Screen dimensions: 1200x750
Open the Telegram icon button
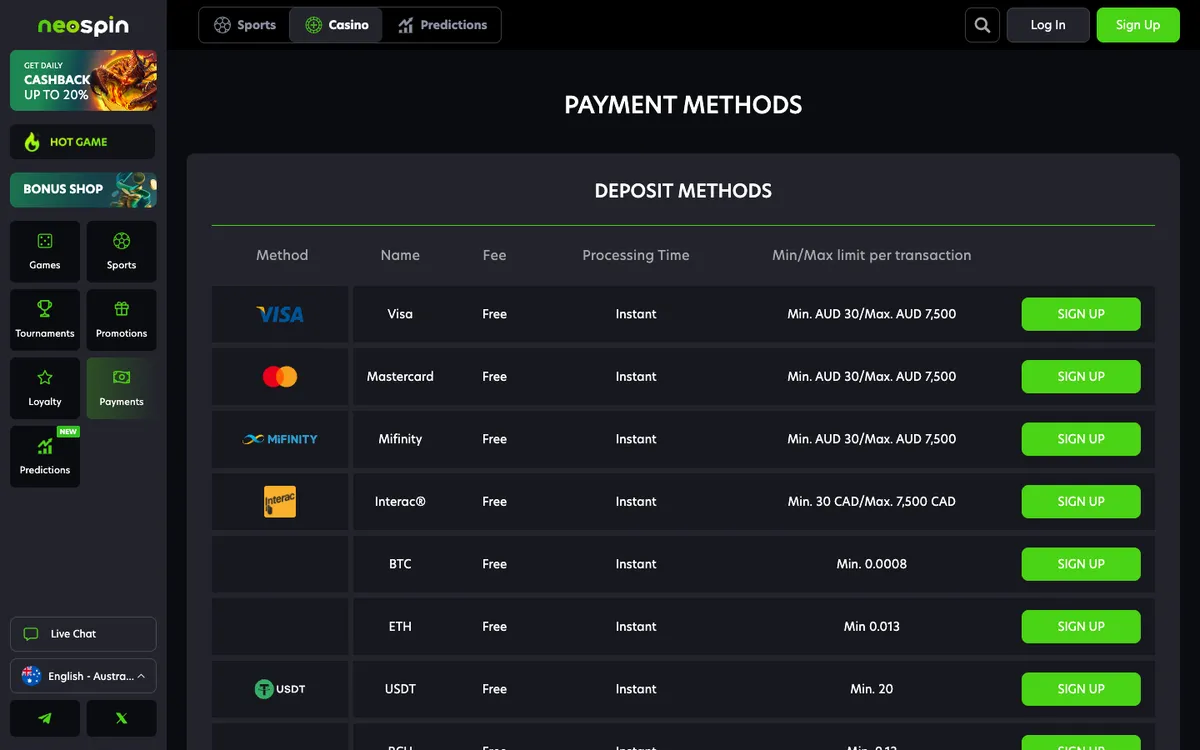coord(45,718)
